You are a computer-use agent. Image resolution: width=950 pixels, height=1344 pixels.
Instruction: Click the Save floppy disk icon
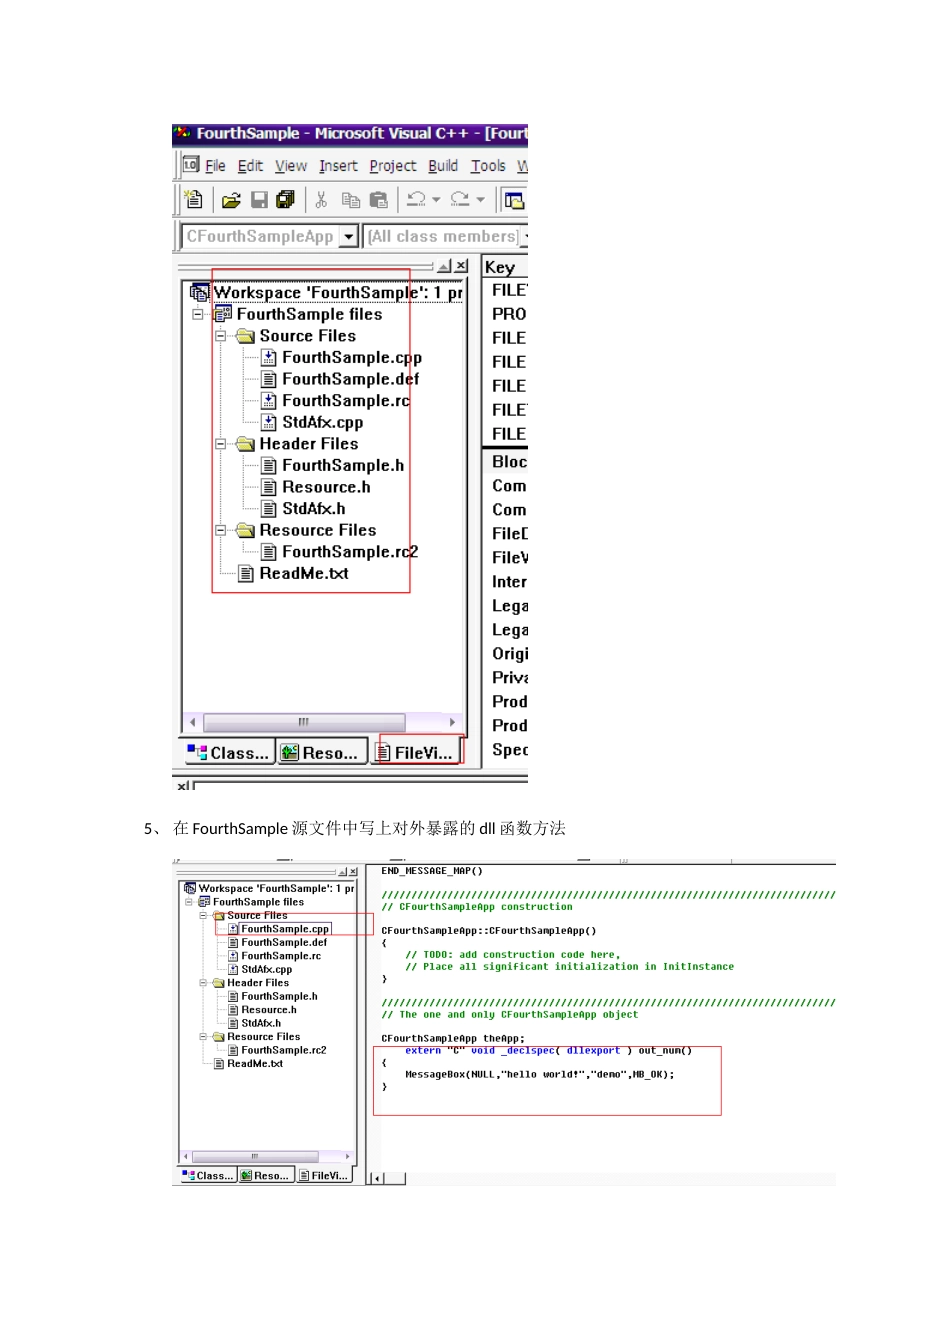click(x=259, y=200)
